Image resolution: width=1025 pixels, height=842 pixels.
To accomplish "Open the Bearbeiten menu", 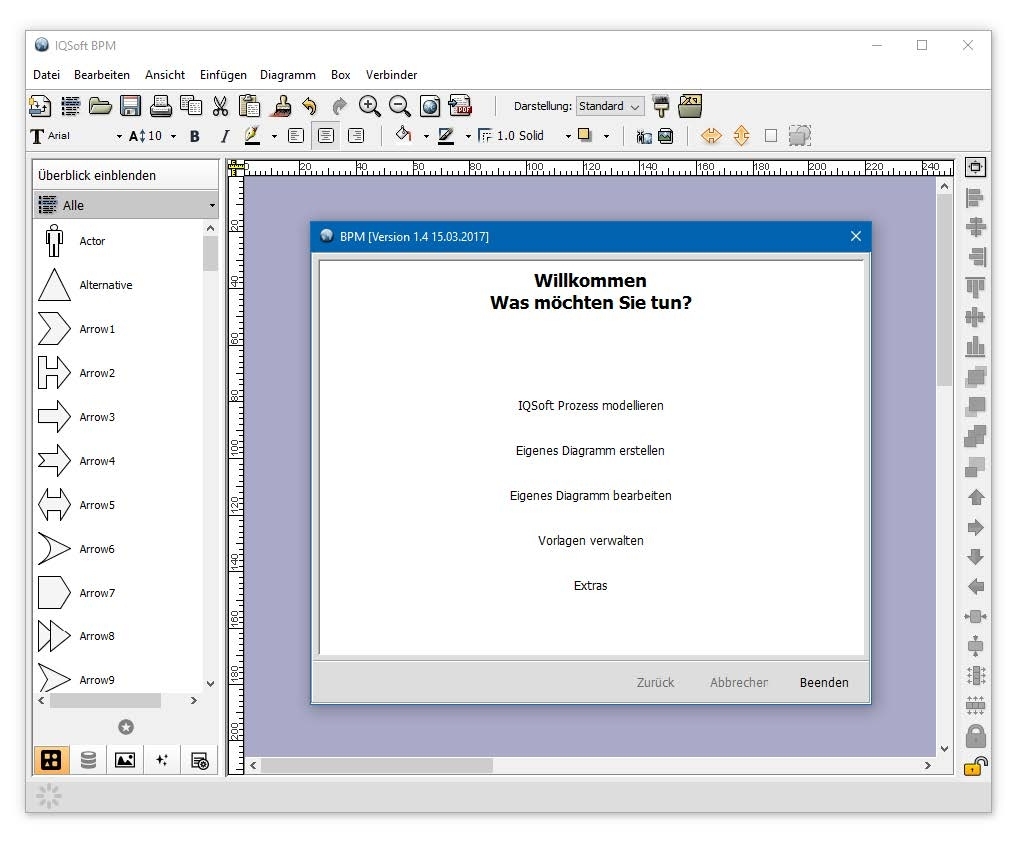I will (101, 75).
